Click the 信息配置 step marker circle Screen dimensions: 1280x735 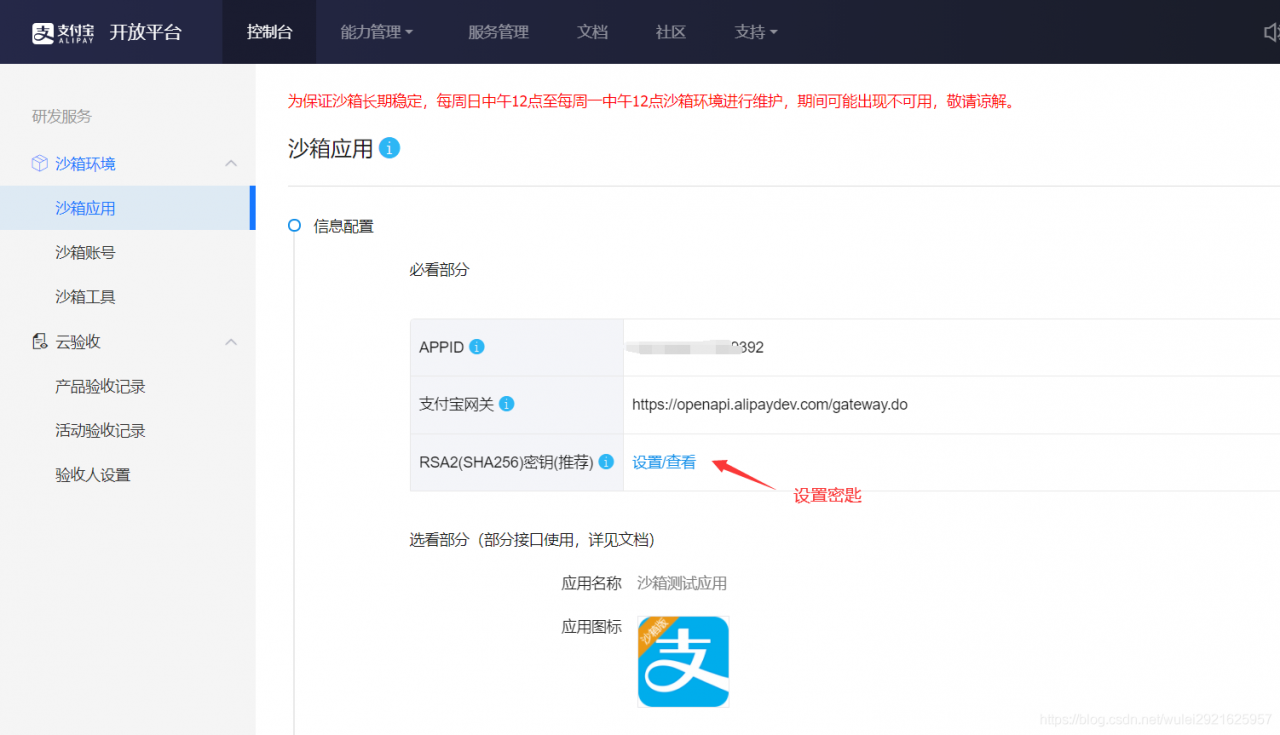(294, 226)
